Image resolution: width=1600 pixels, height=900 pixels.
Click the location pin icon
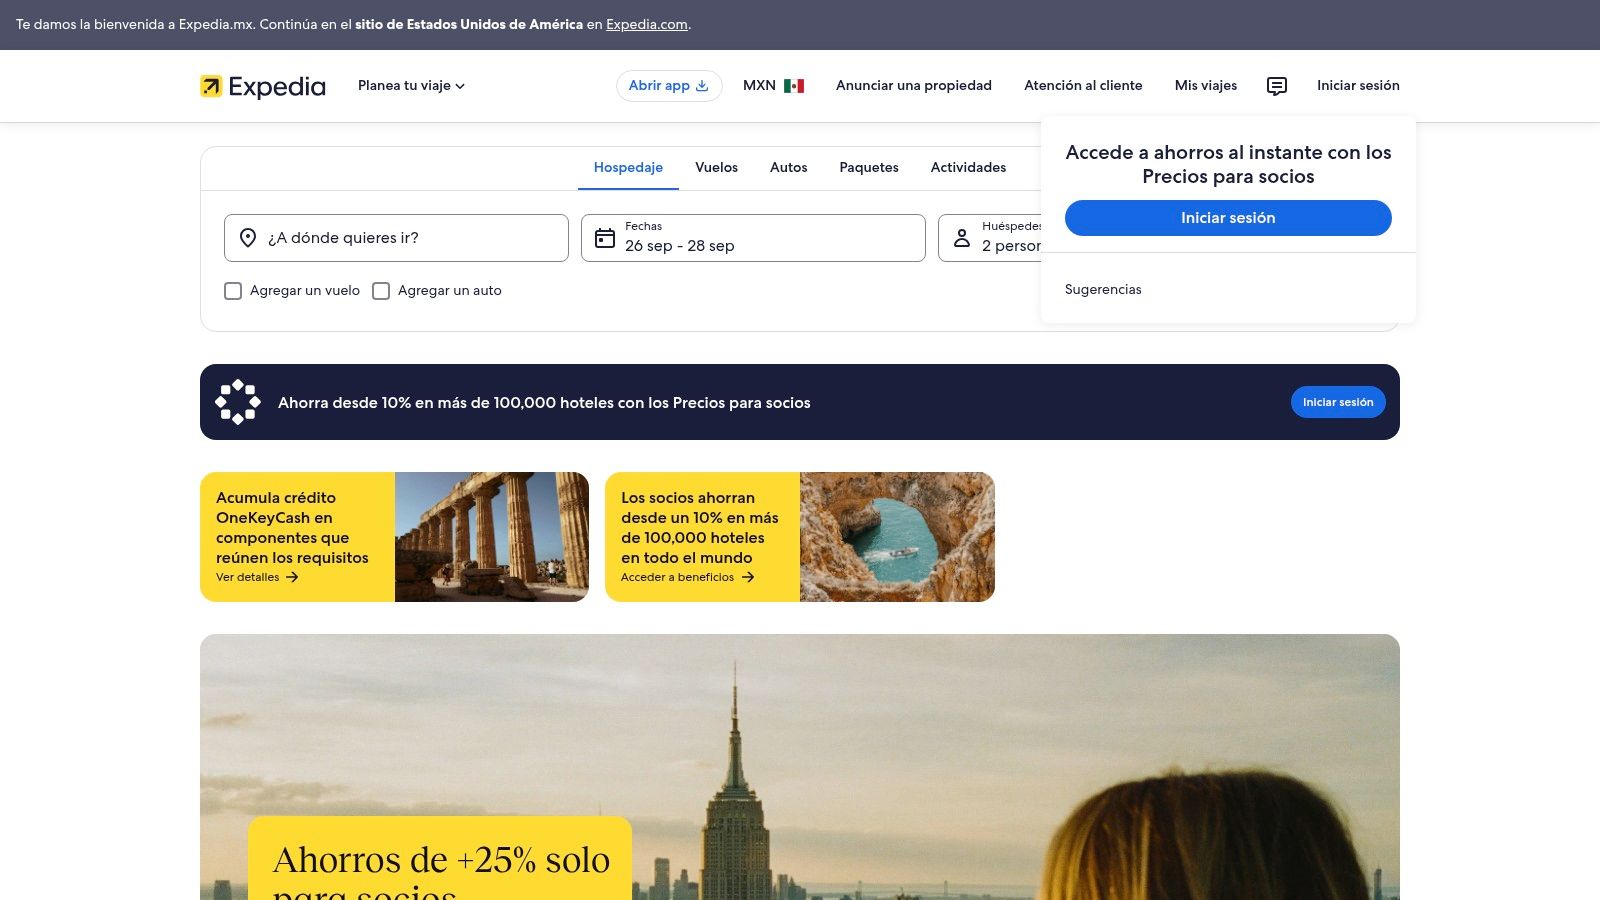248,238
